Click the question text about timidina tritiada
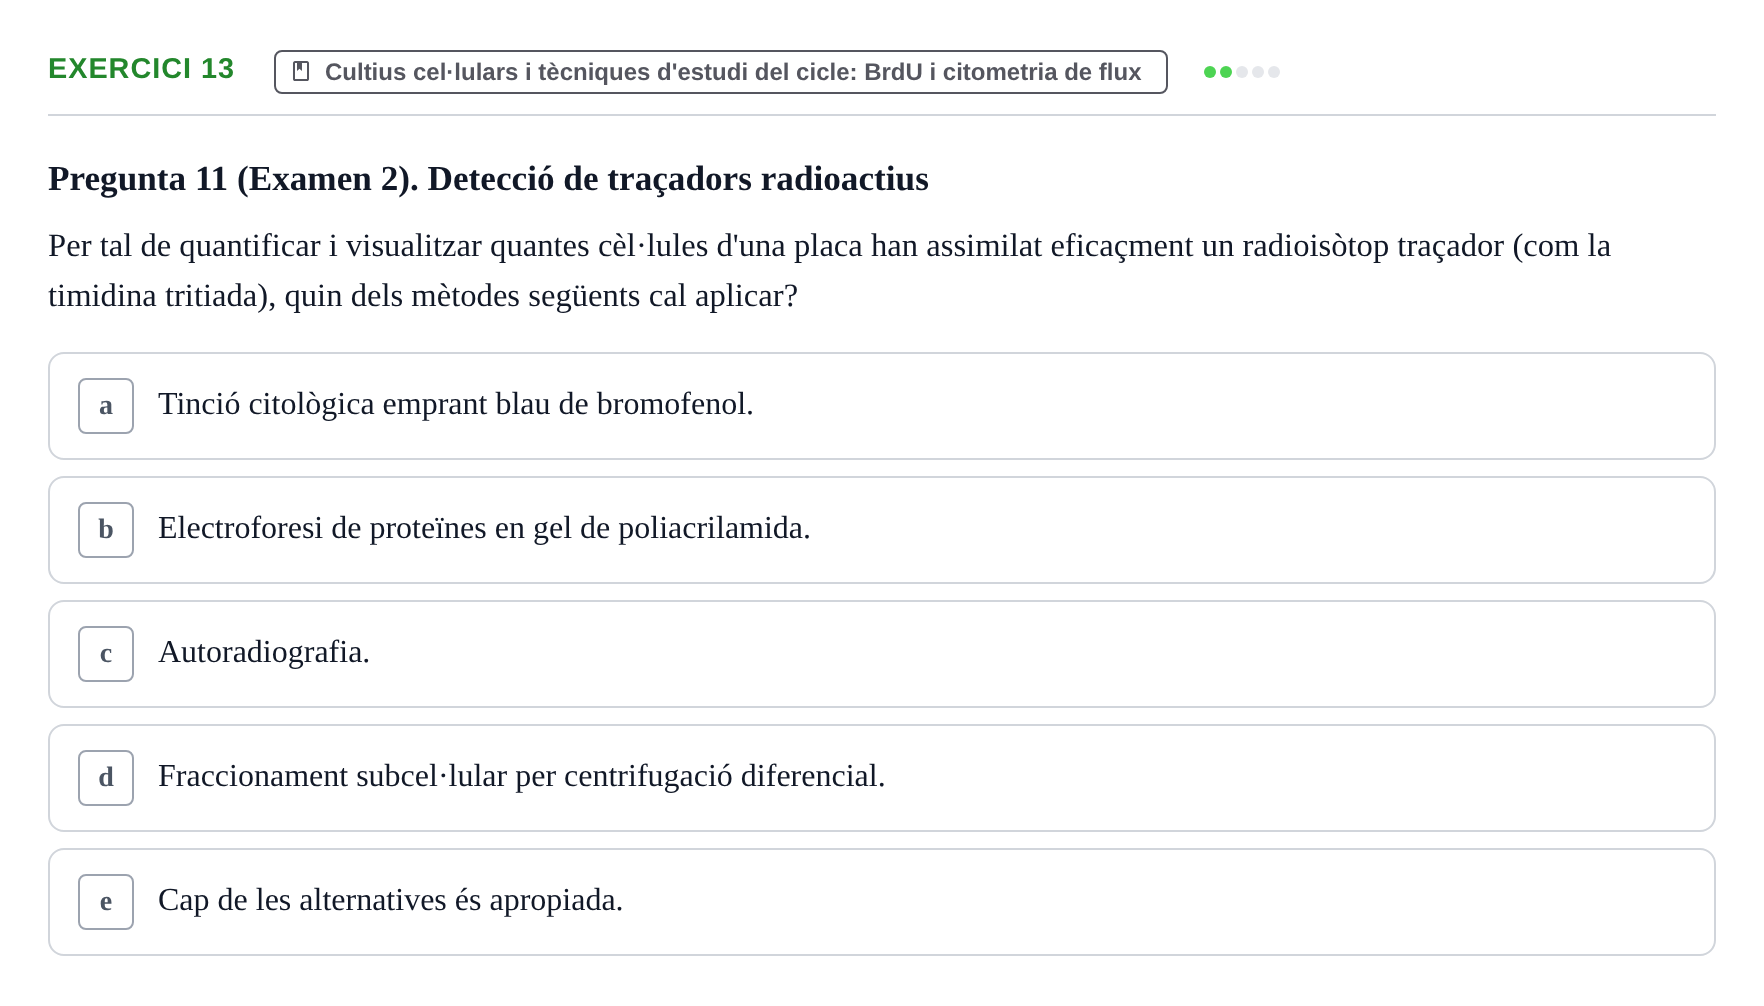 coord(829,271)
